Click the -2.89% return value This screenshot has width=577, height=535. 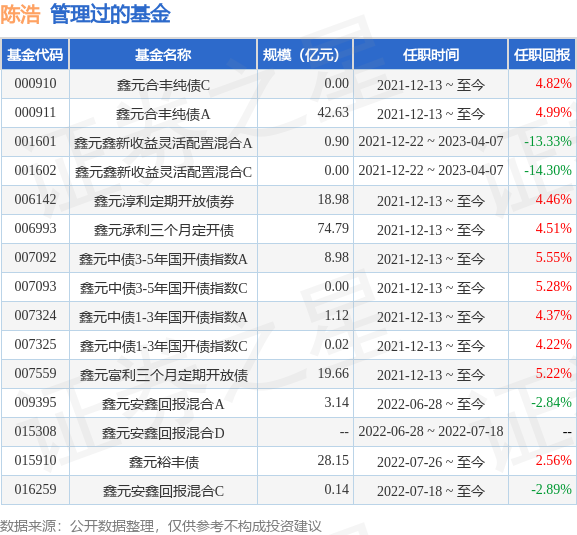coord(551,489)
